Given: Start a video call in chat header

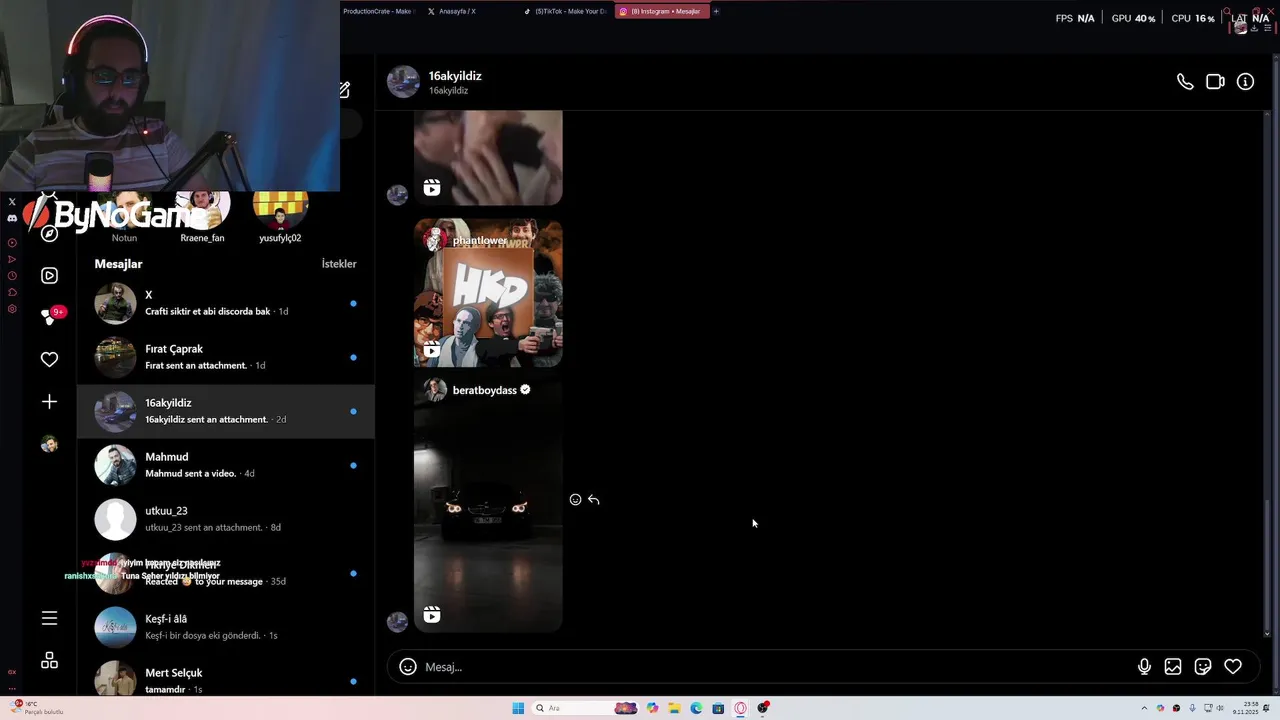Looking at the screenshot, I should tap(1215, 82).
